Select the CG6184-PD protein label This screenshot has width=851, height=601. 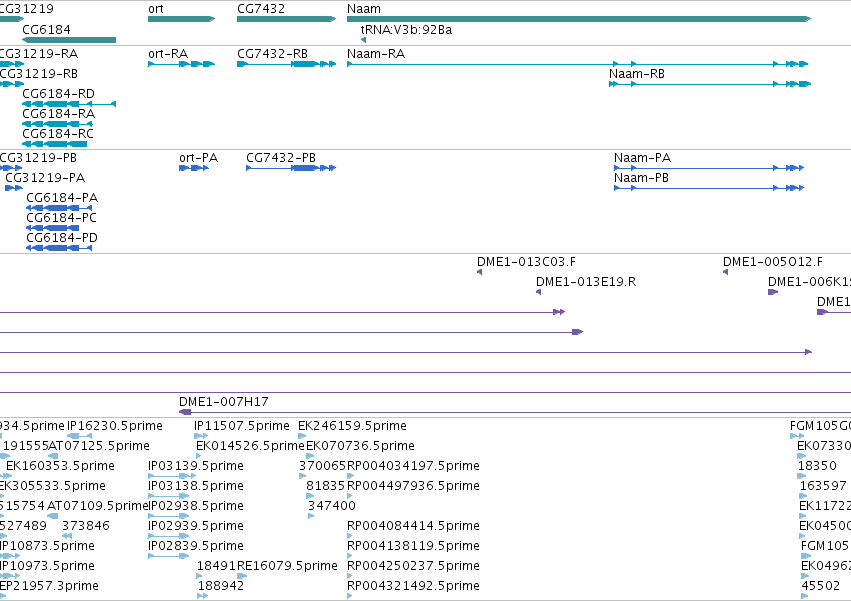[62, 238]
